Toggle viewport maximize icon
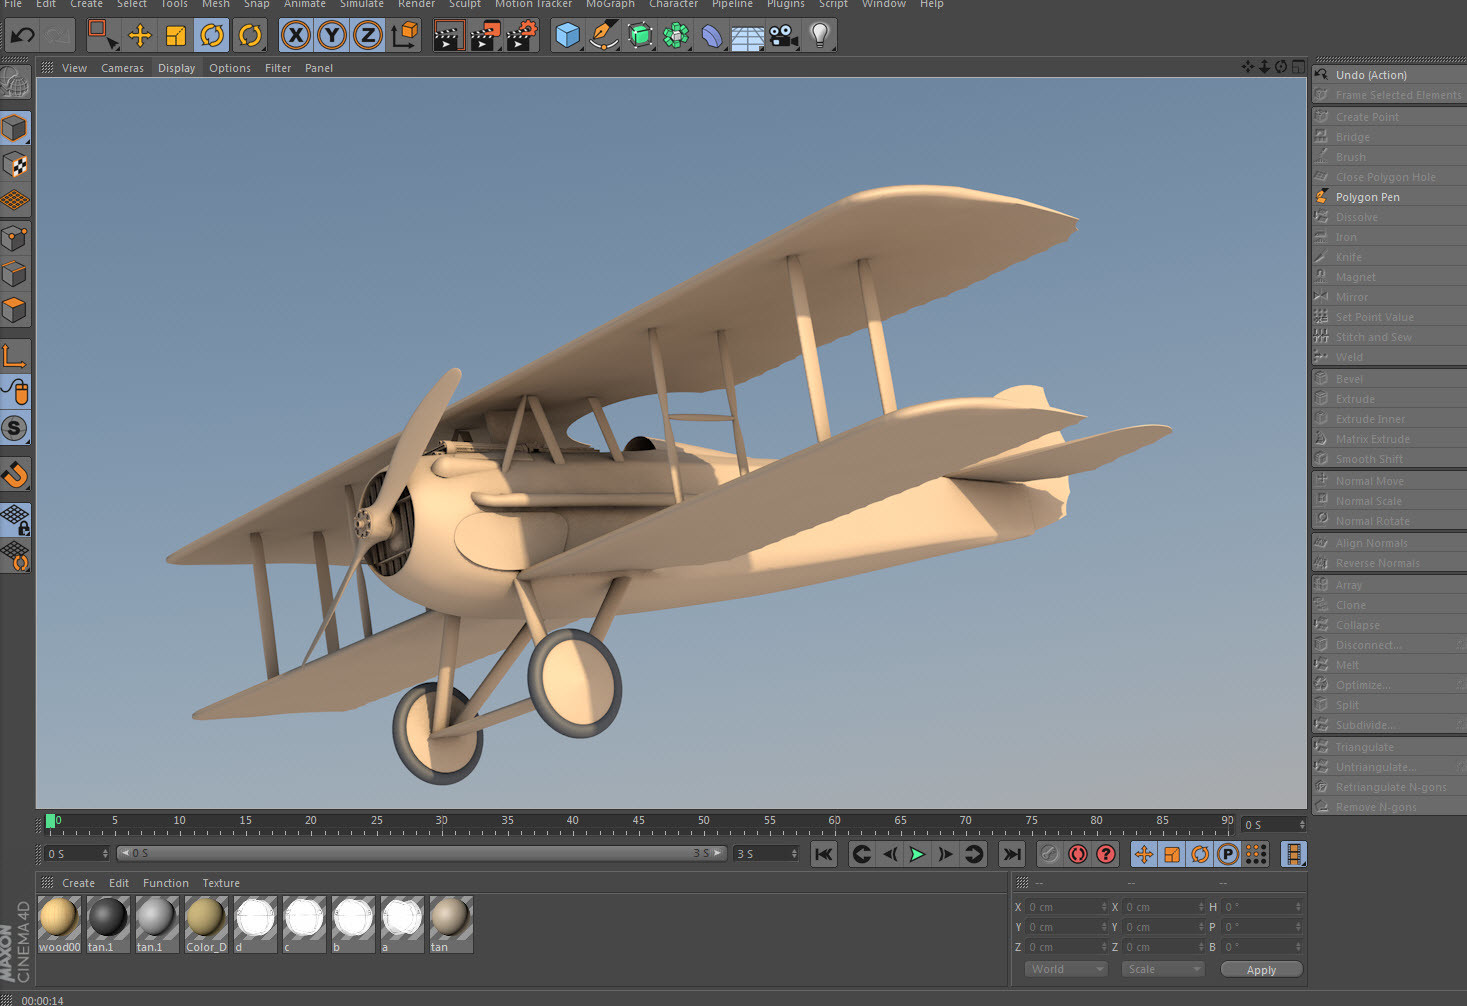The image size is (1467, 1006). 1297,67
